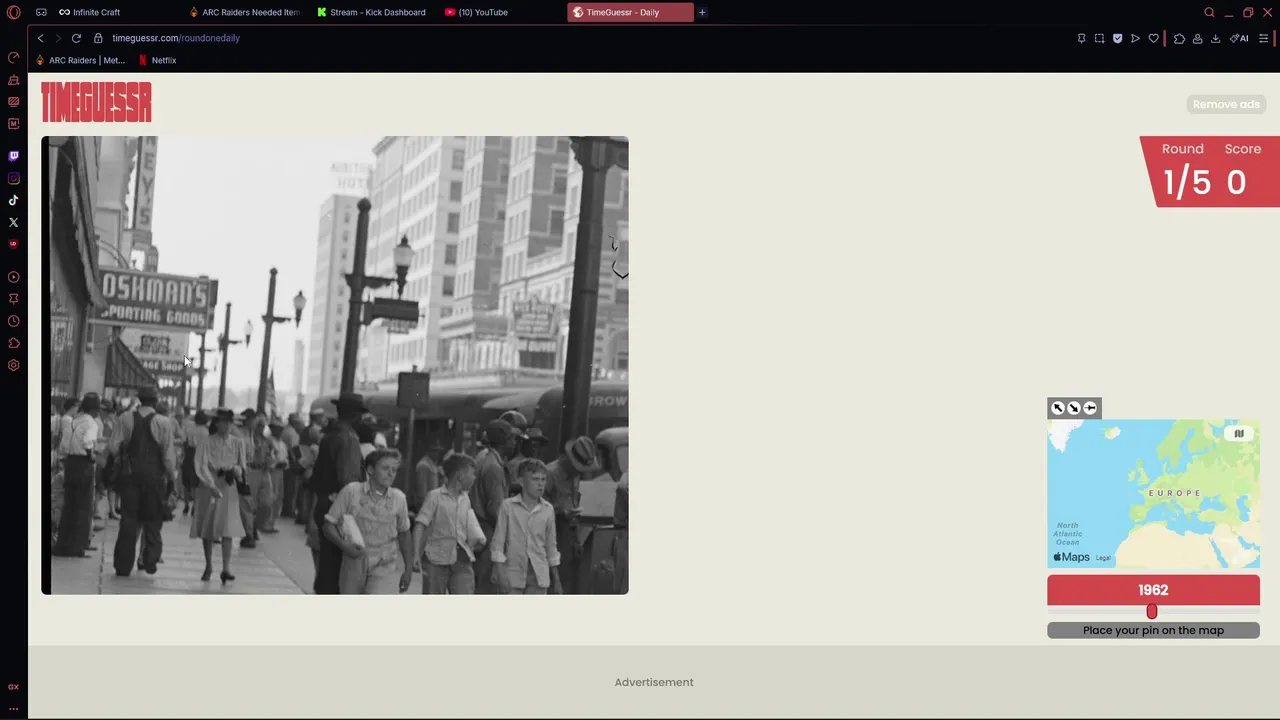Open the AI assistant button
Viewport: 1280px width, 720px height.
pos(1239,38)
